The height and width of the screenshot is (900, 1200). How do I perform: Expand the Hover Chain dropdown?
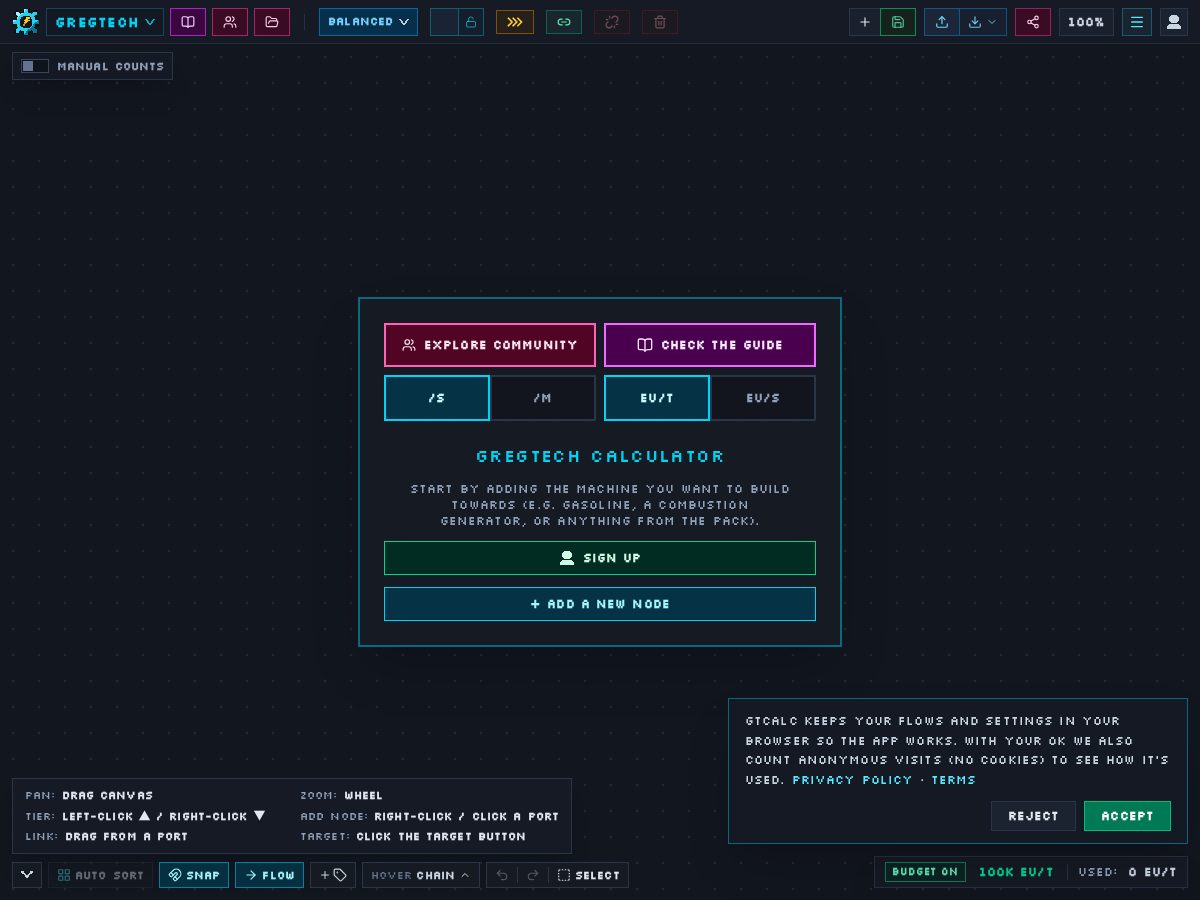tap(421, 875)
